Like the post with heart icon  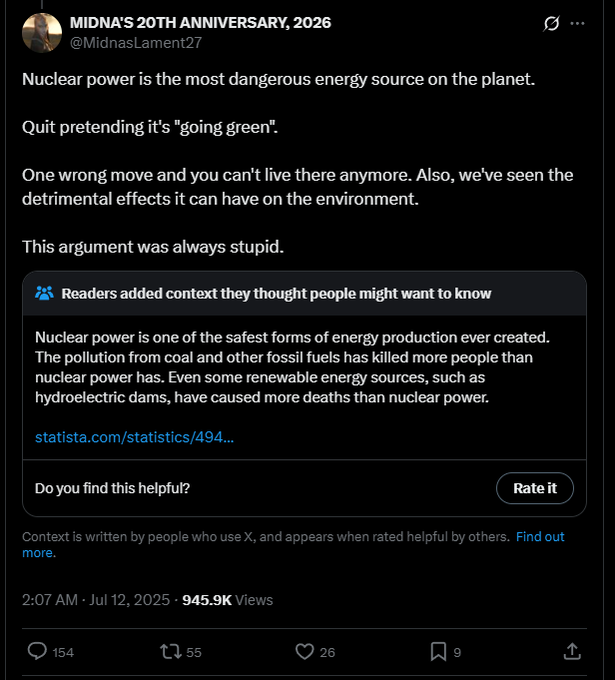(305, 651)
